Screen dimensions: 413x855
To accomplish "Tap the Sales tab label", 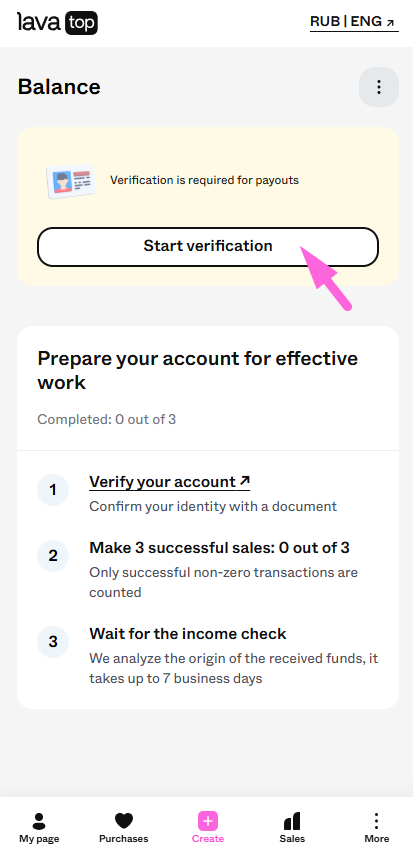I will [x=292, y=839].
